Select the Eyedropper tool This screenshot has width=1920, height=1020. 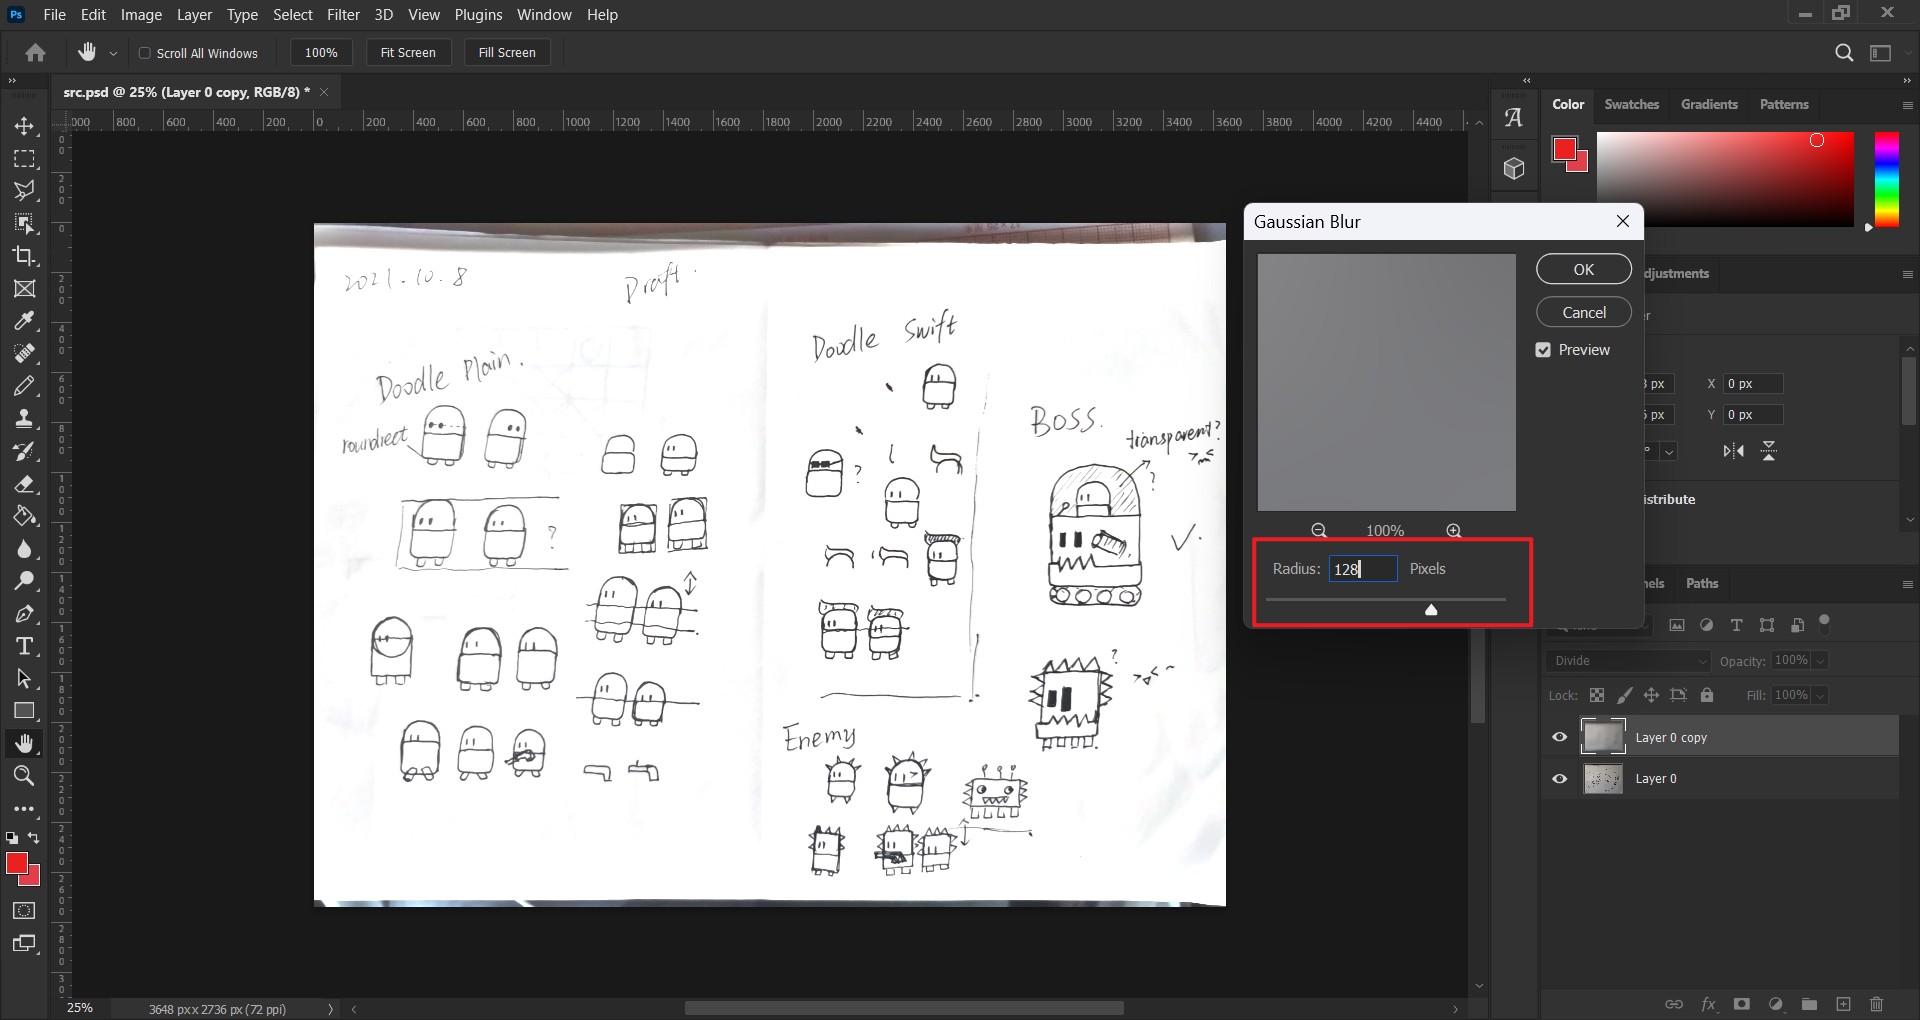pyautogui.click(x=24, y=321)
